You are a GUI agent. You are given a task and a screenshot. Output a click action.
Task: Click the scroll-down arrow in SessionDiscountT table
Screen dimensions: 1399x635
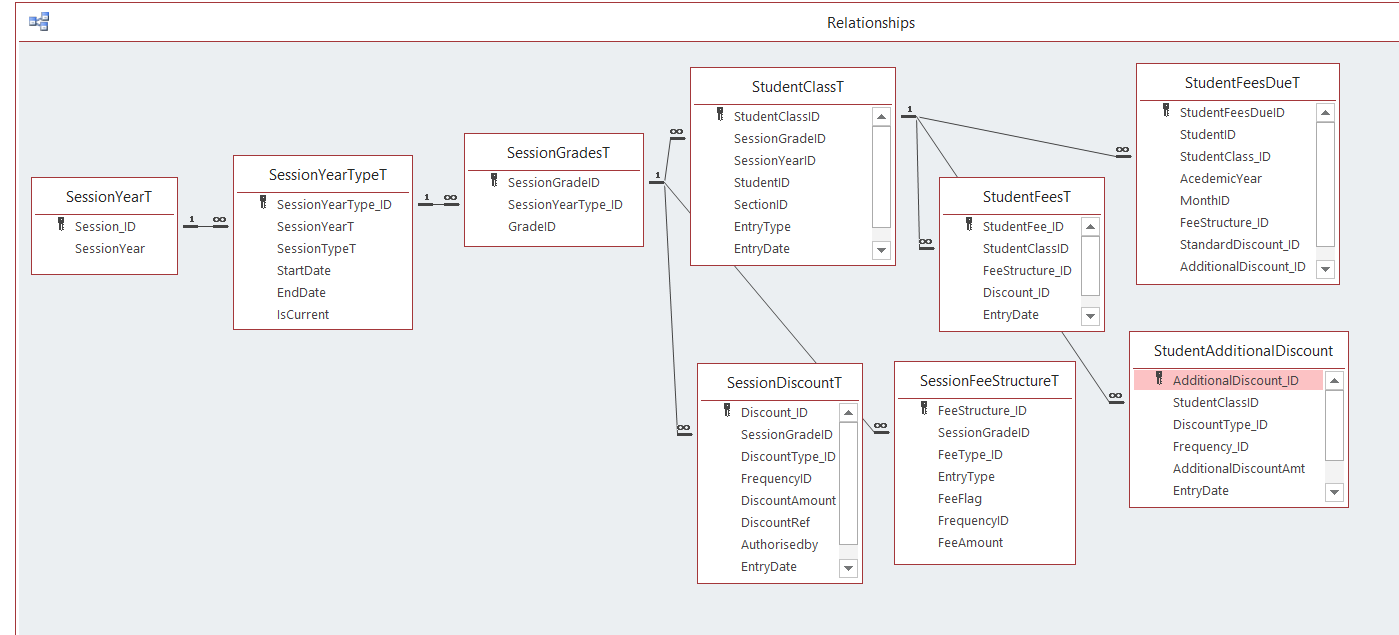(848, 568)
